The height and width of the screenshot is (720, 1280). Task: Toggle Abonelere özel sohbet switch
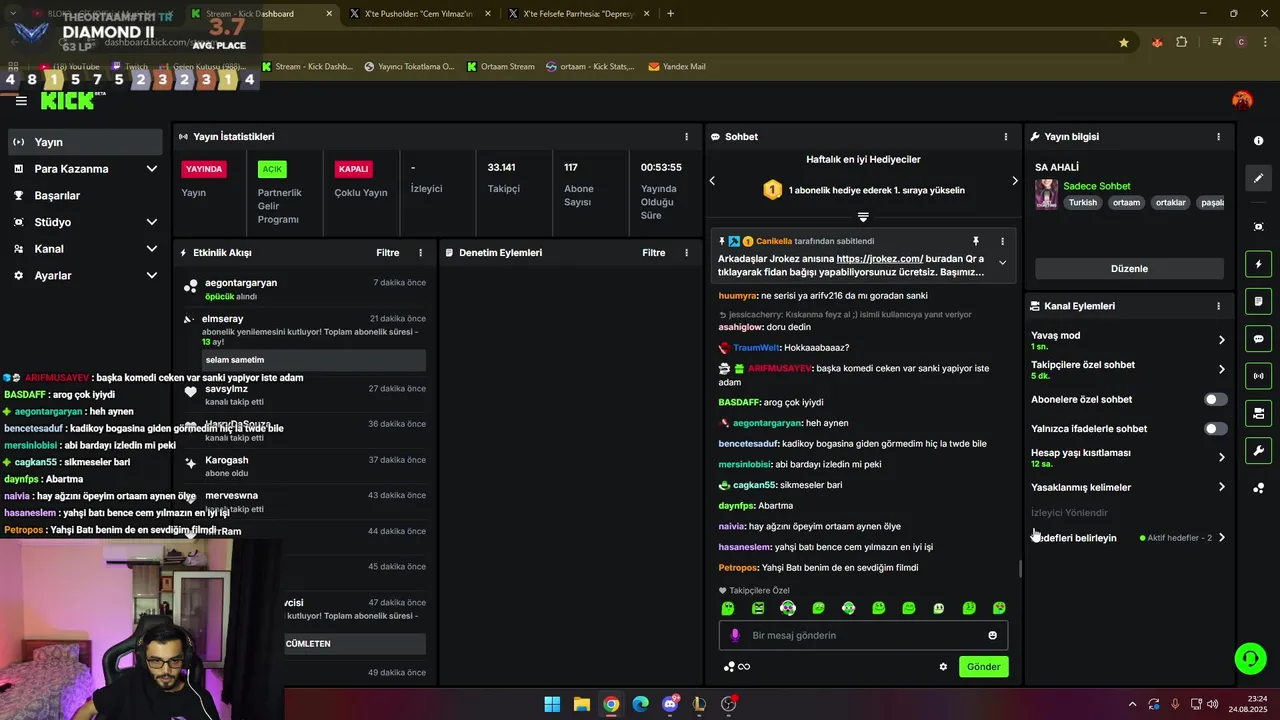pyautogui.click(x=1215, y=399)
